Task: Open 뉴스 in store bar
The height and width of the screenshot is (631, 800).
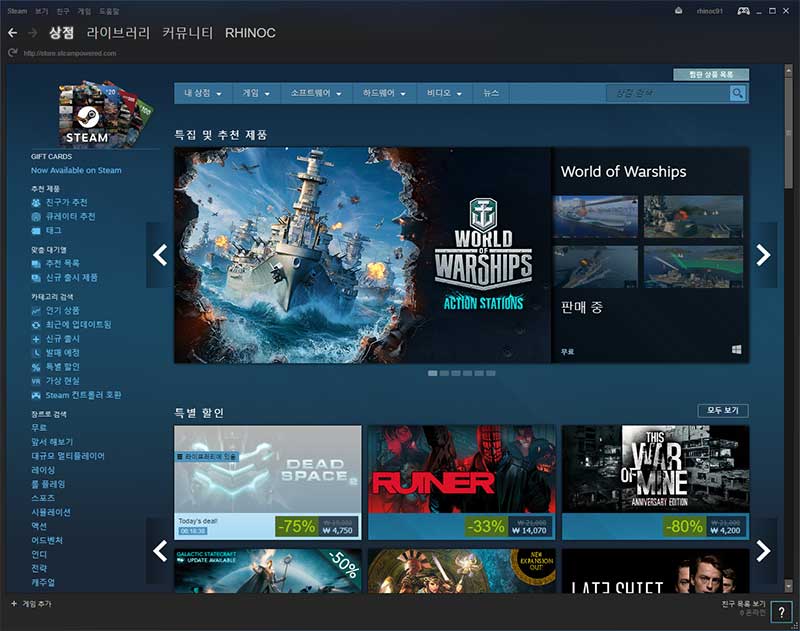Action: (x=490, y=93)
